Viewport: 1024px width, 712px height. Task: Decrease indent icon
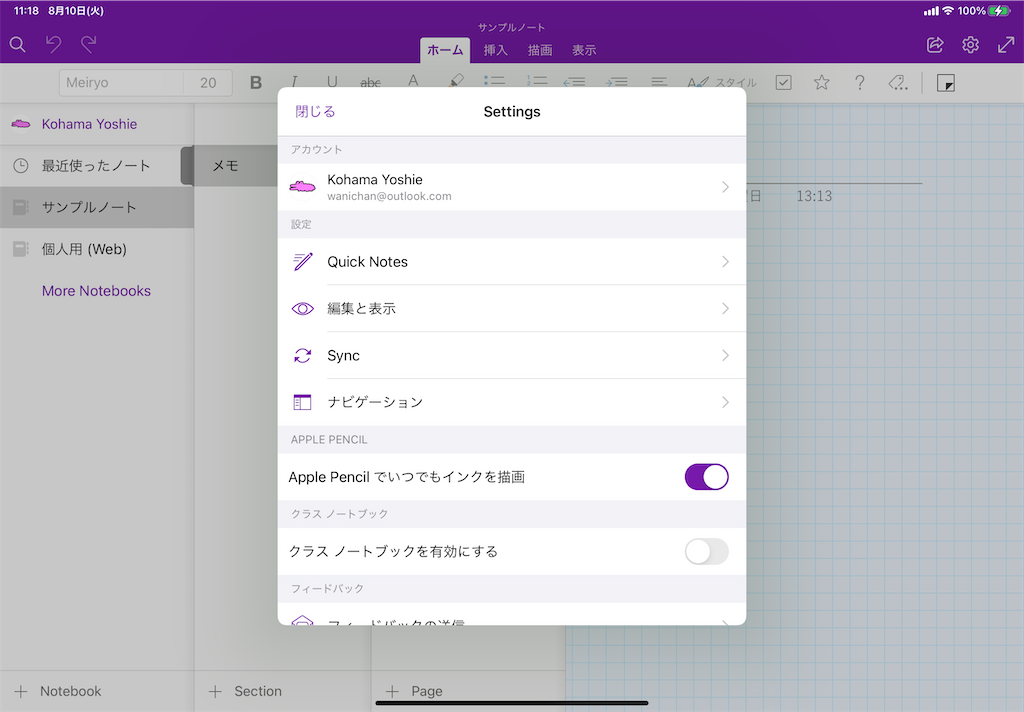point(574,82)
